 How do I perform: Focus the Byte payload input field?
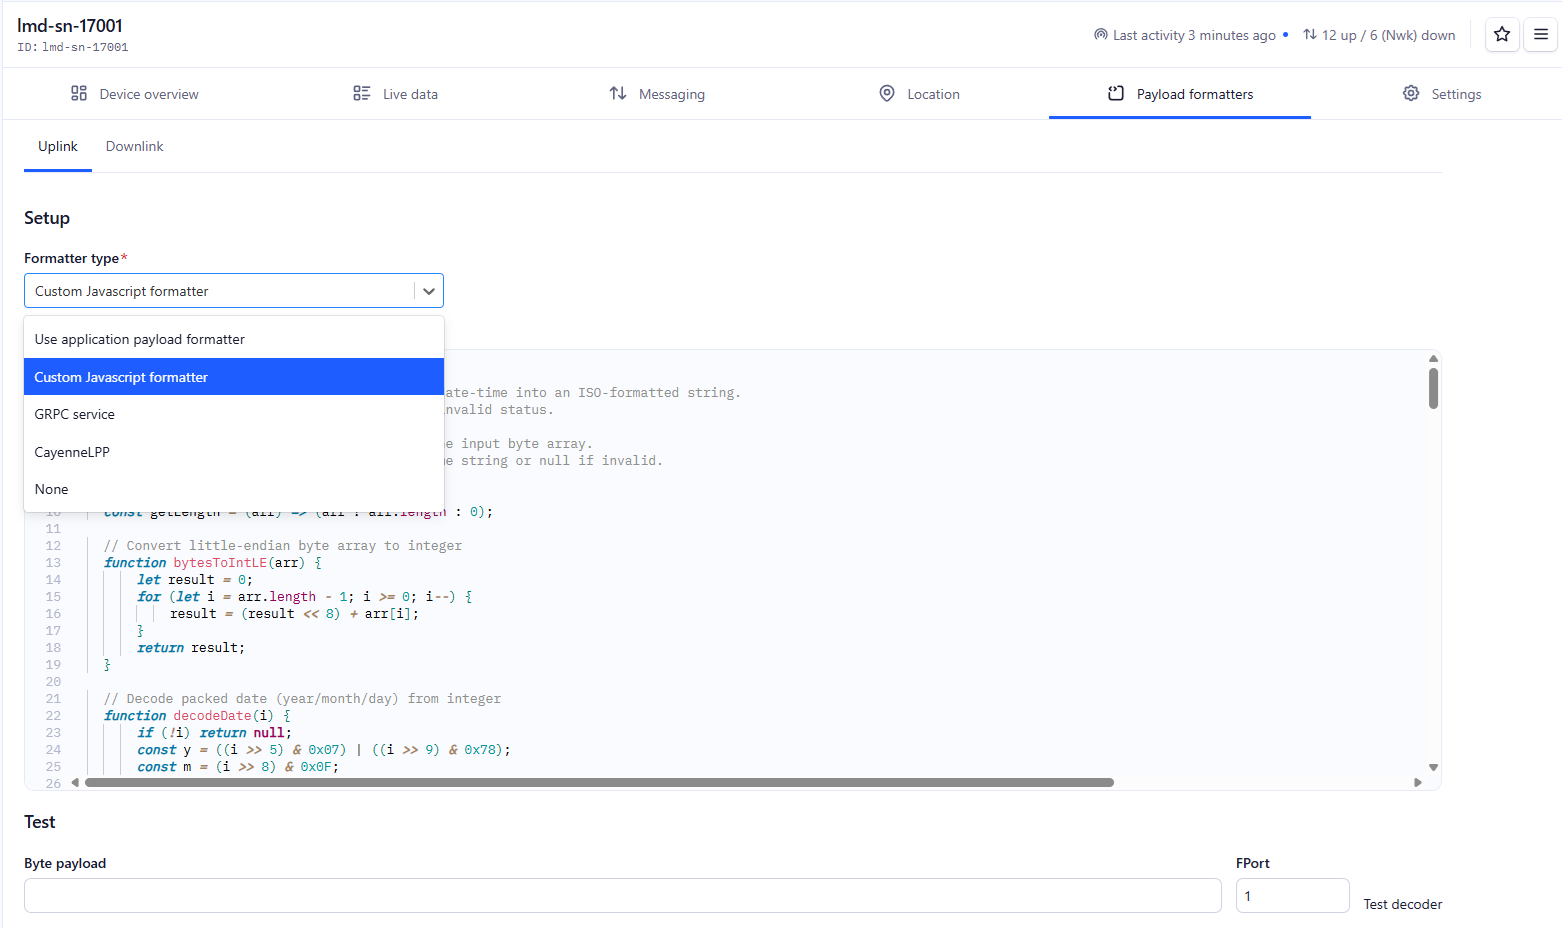pyautogui.click(x=622, y=896)
